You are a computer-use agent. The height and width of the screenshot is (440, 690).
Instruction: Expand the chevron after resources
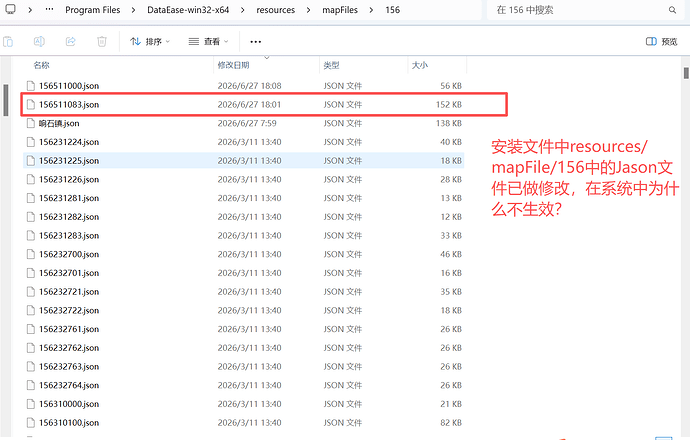308,10
